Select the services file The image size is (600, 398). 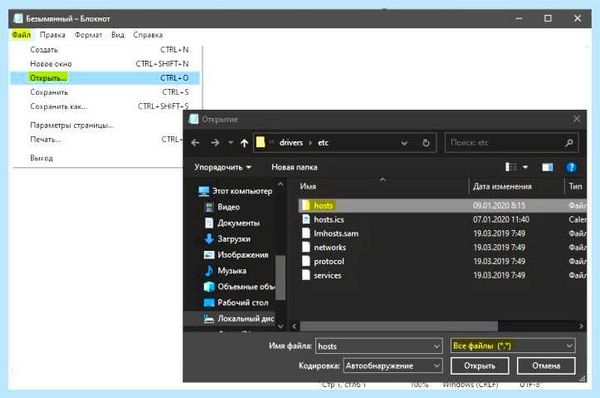tap(442, 275)
